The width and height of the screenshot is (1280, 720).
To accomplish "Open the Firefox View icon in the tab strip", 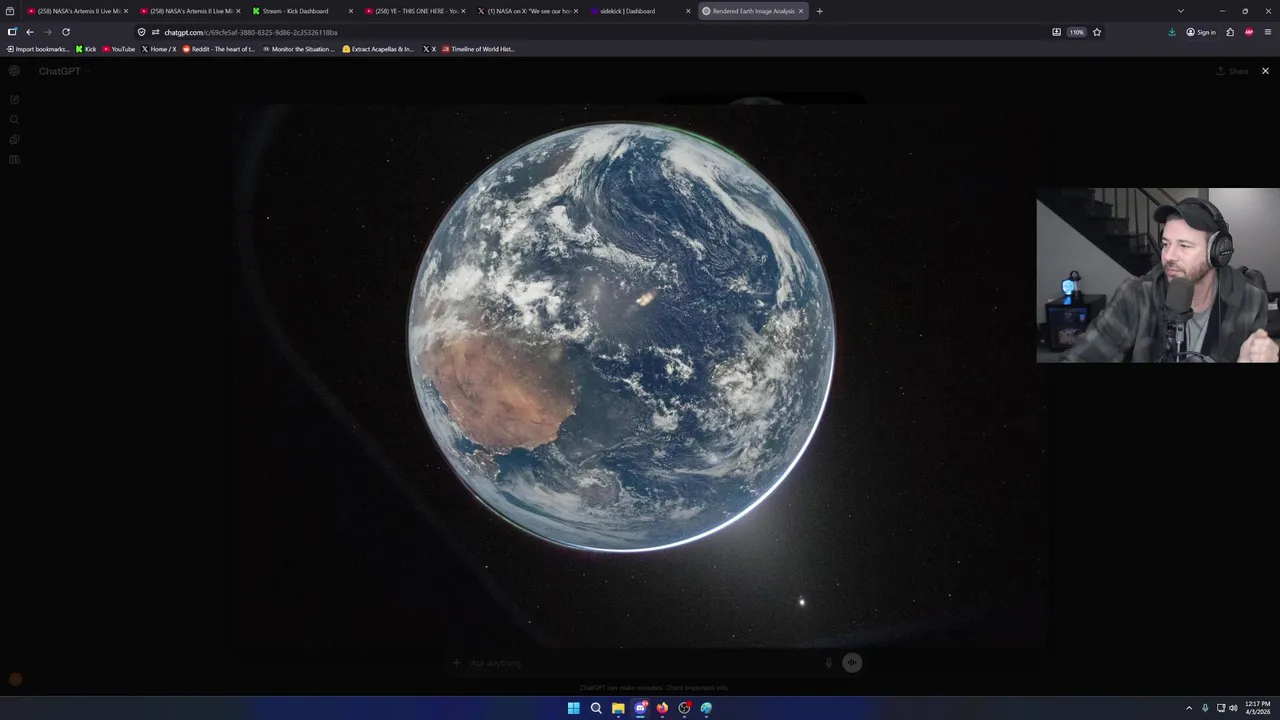I will (x=10, y=11).
